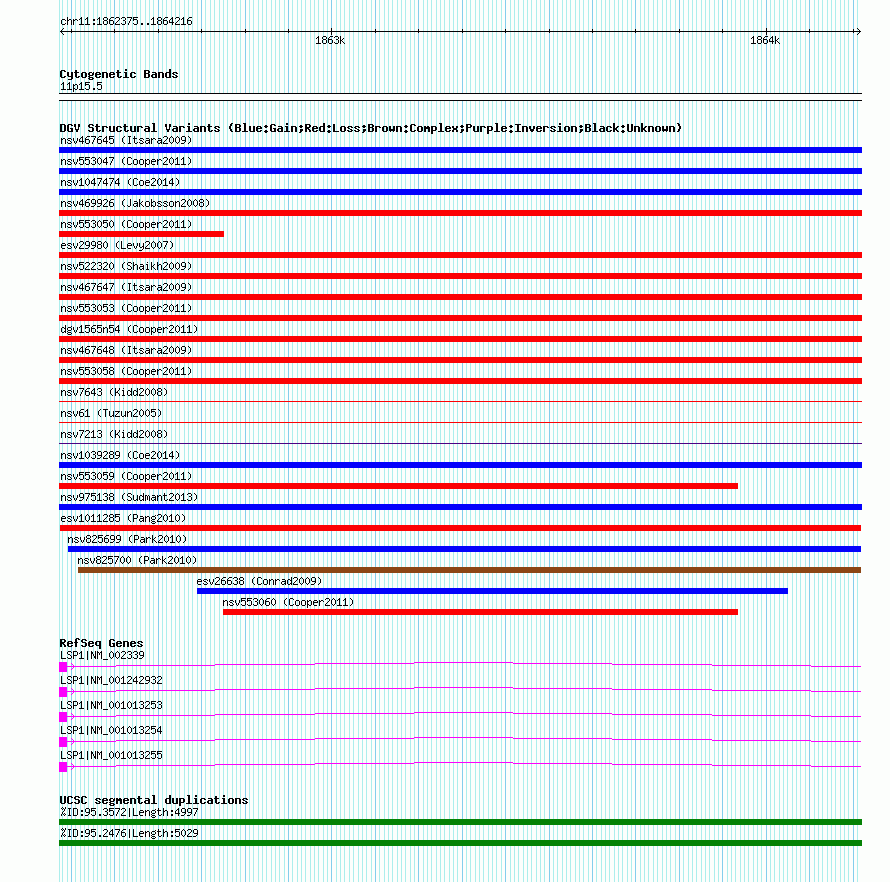Click the nsv522320 (Shaikh2009) label

(126, 266)
